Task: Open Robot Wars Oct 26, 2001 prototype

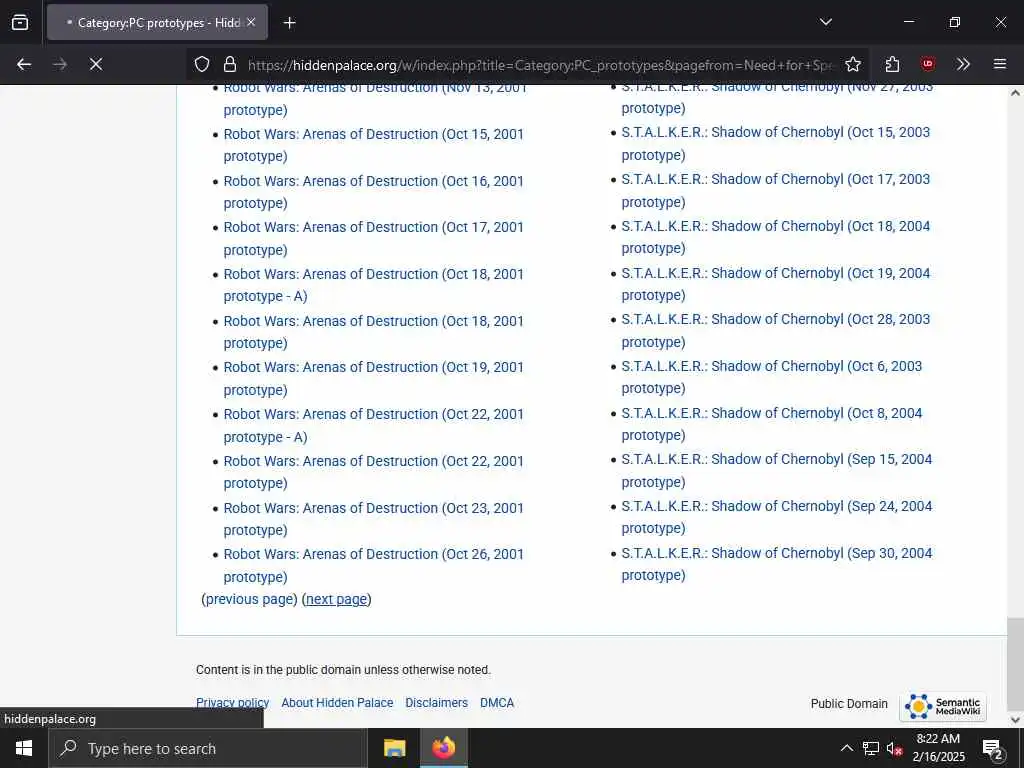Action: [x=374, y=566]
